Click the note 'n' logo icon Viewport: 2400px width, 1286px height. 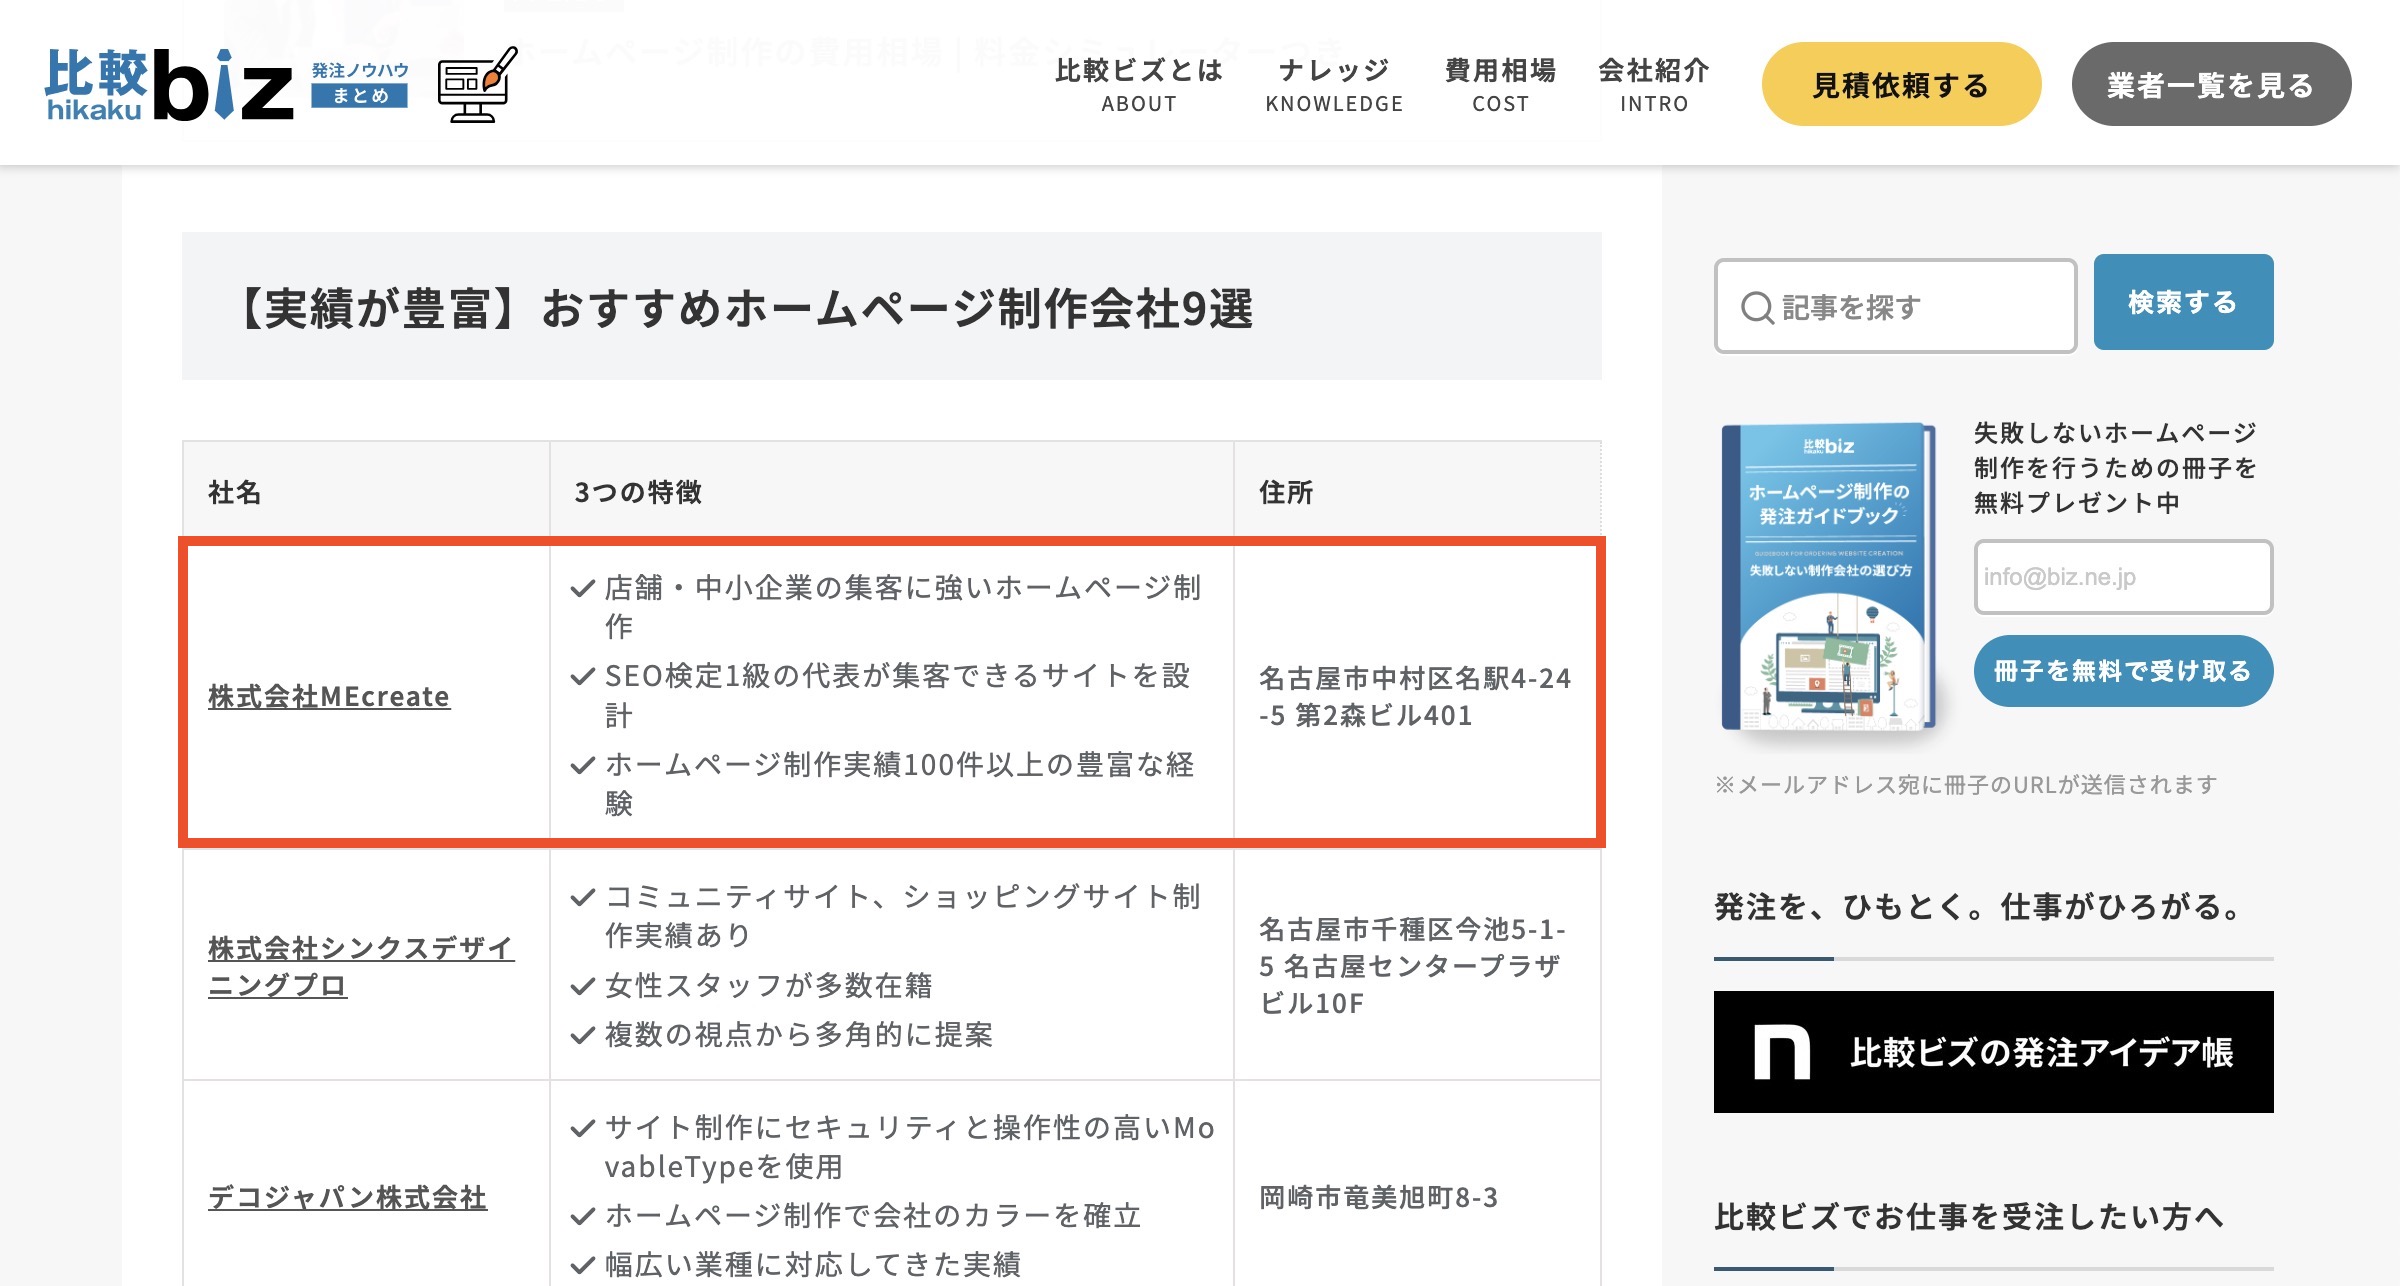tap(1781, 1052)
